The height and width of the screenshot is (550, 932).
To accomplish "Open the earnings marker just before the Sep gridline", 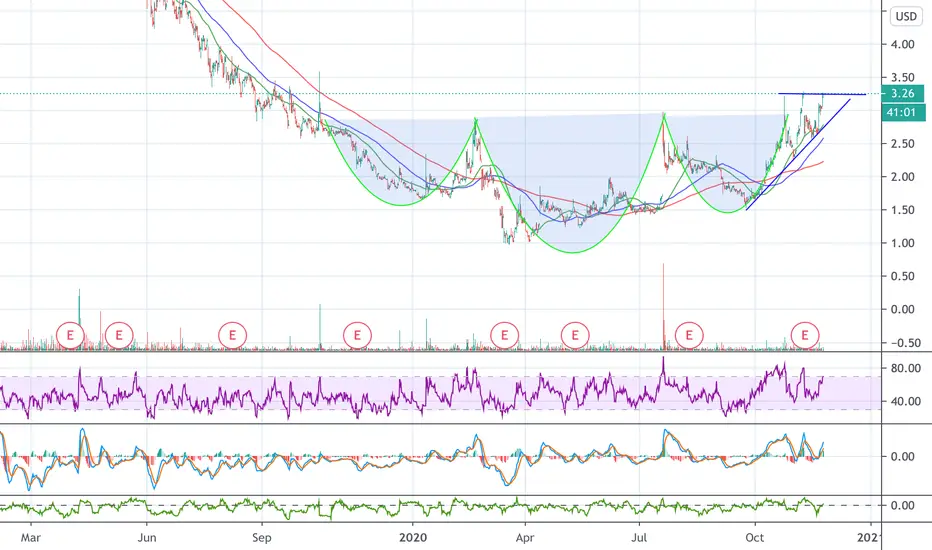I will (232, 335).
